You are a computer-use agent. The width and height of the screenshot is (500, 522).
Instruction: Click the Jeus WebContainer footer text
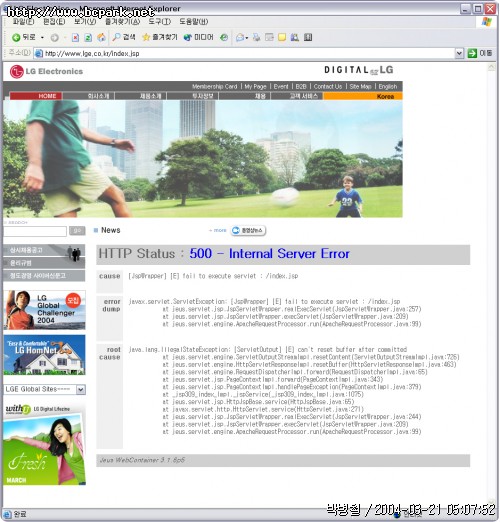[x=142, y=460]
